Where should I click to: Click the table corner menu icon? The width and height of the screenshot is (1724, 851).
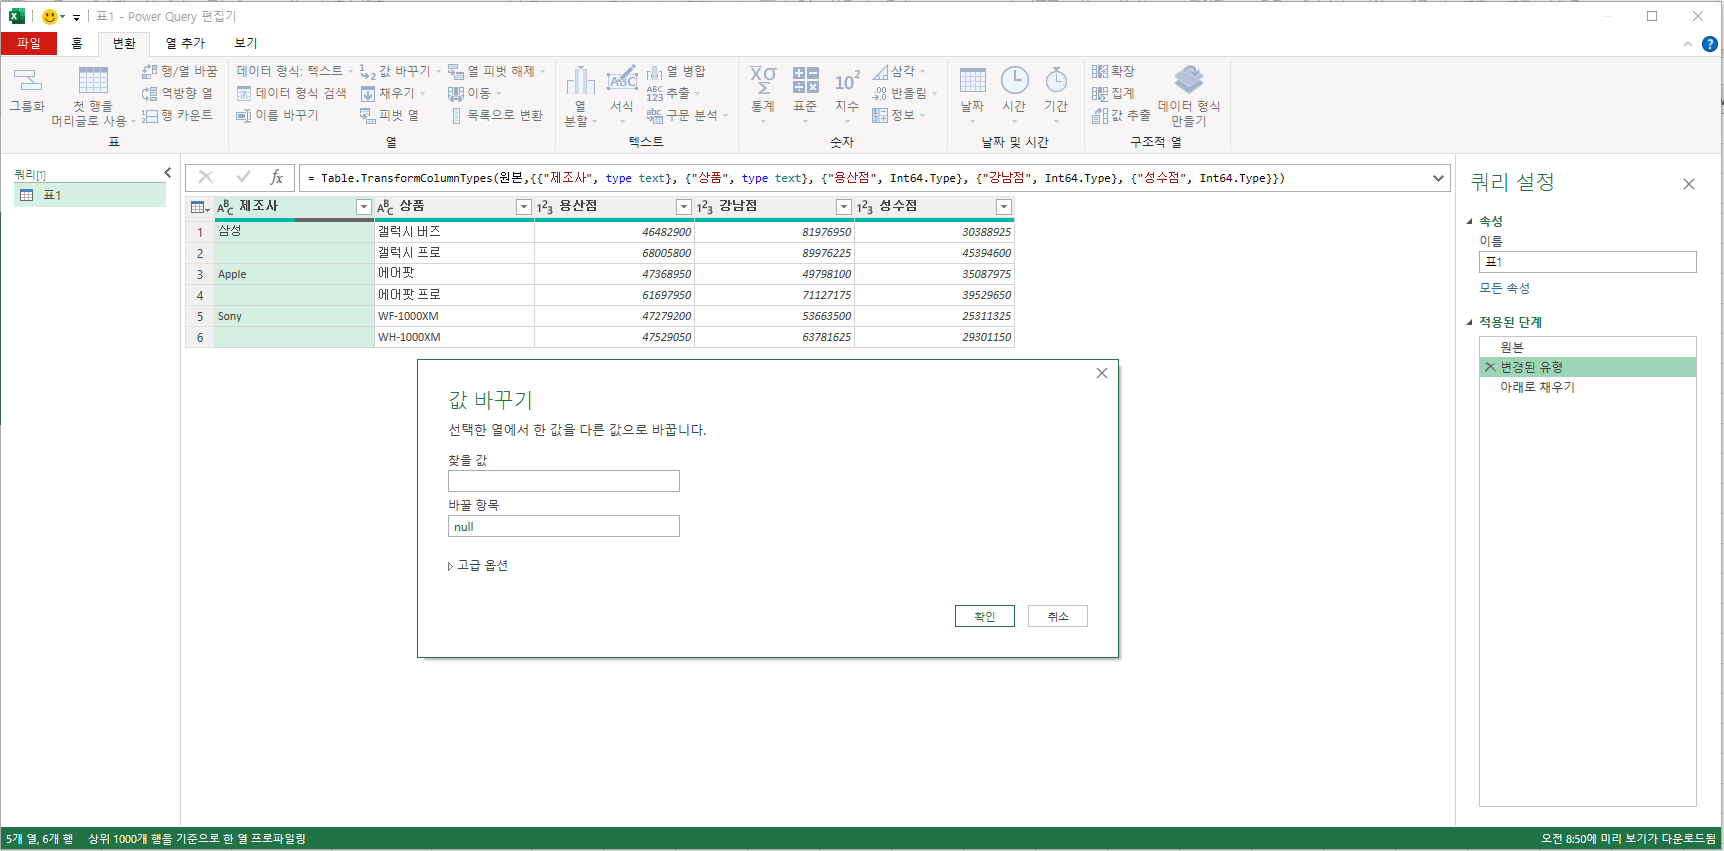click(x=200, y=207)
